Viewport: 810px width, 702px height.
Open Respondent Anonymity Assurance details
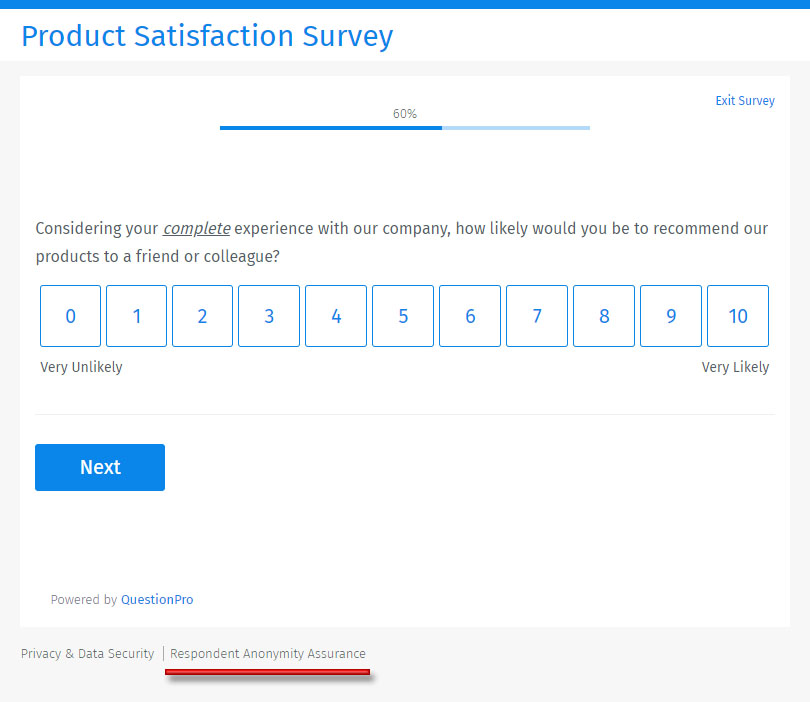tap(267, 653)
